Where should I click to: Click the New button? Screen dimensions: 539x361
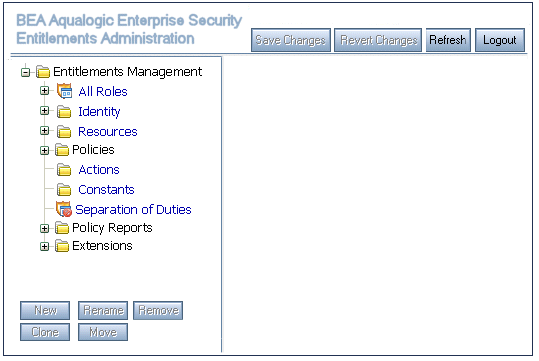(x=45, y=310)
